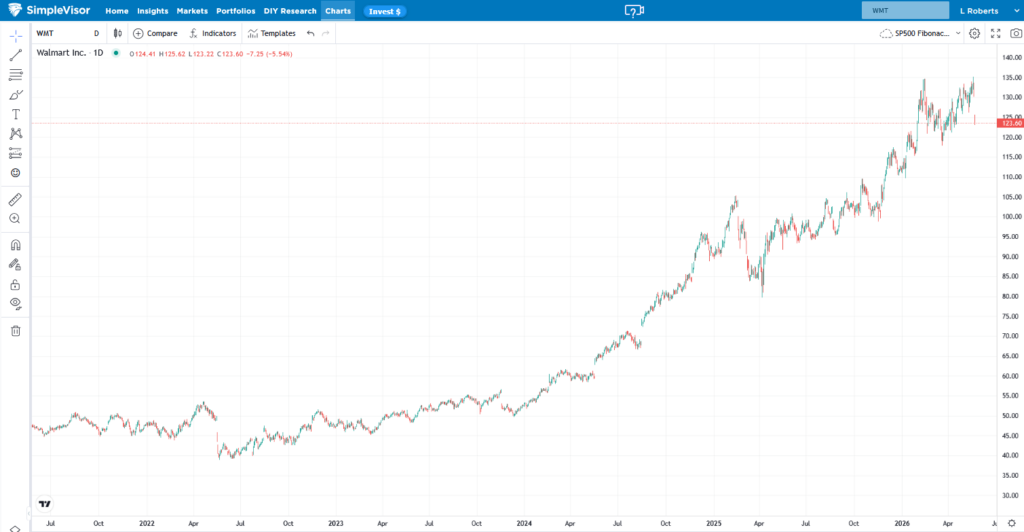Click the WMT ticker search box in header
This screenshot has height=532, width=1024.
coord(905,10)
